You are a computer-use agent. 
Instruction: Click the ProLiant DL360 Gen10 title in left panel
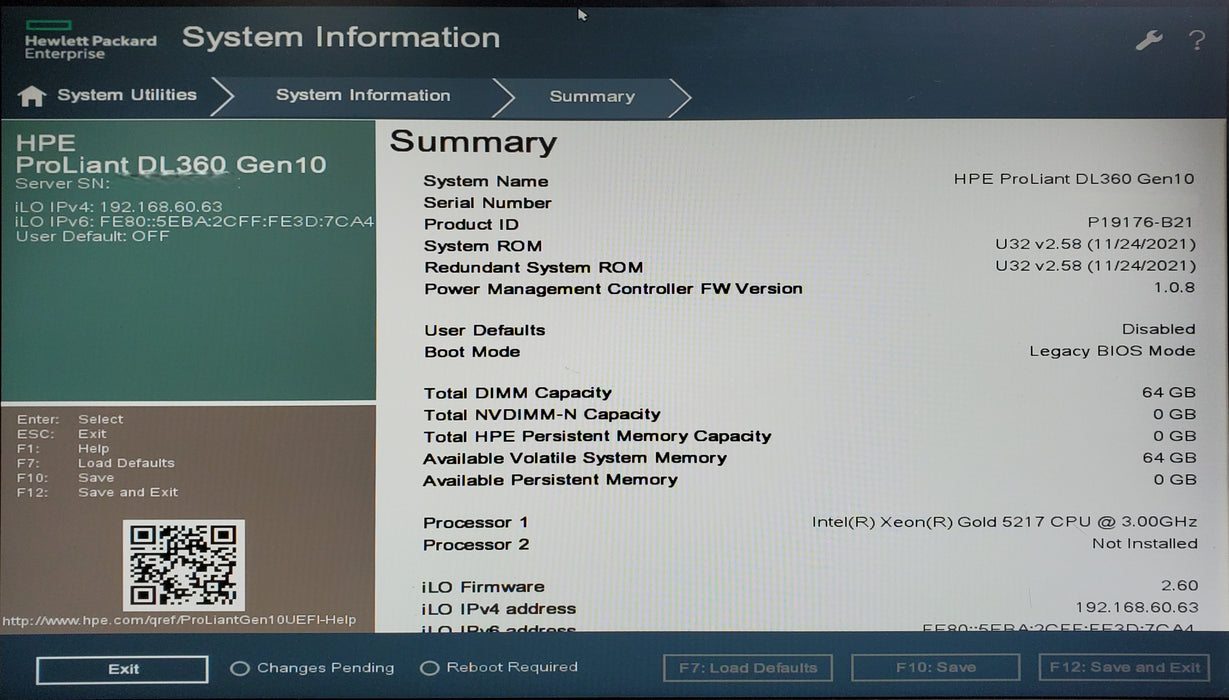click(x=171, y=165)
